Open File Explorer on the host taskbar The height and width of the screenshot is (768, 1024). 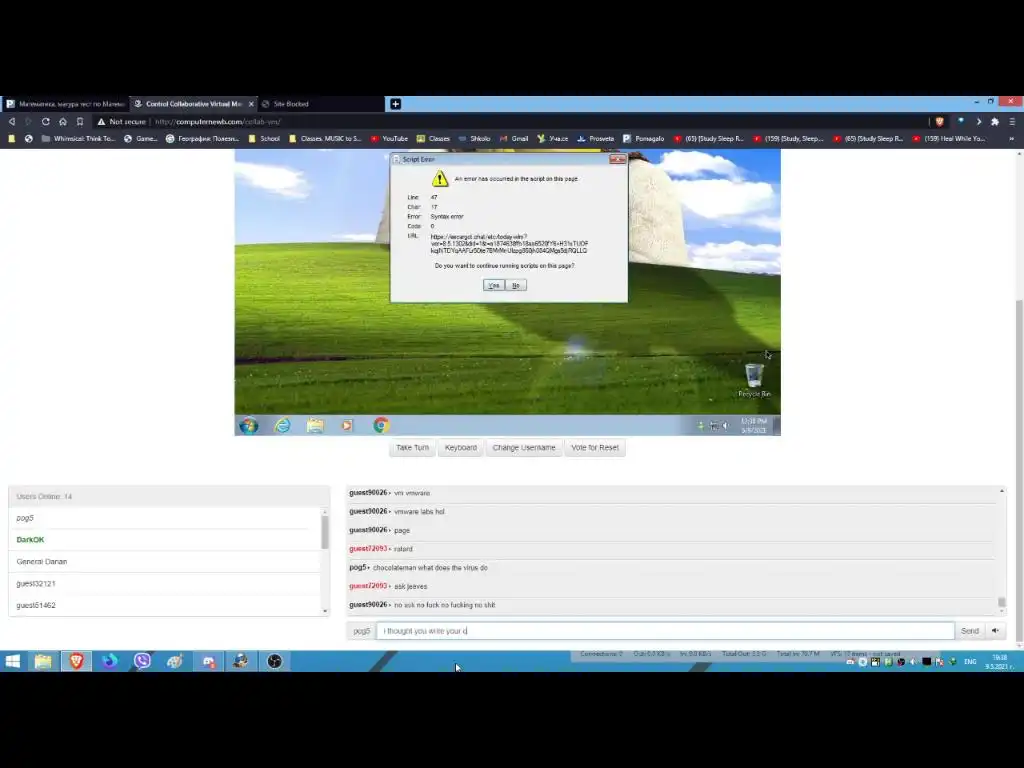coord(43,661)
